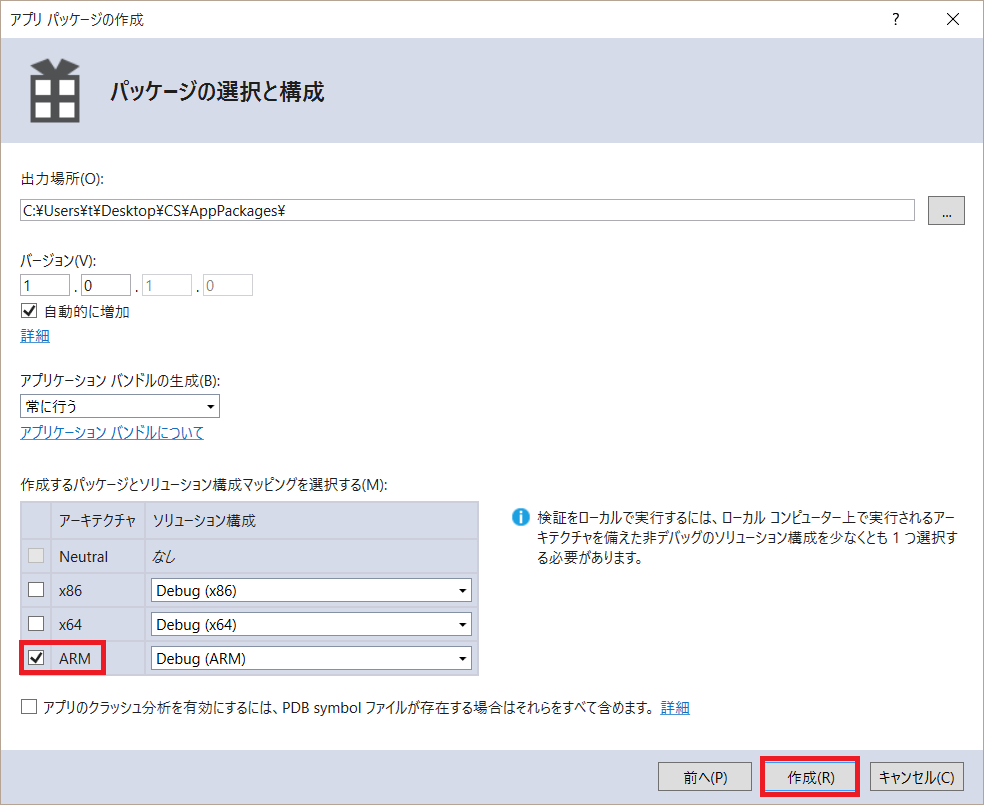
Task: Click the 作成(R) button
Action: click(810, 777)
